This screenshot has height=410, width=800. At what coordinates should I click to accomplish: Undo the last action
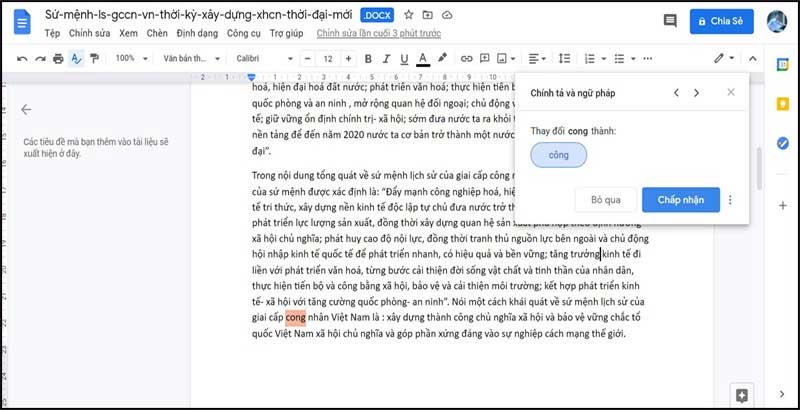pyautogui.click(x=22, y=59)
